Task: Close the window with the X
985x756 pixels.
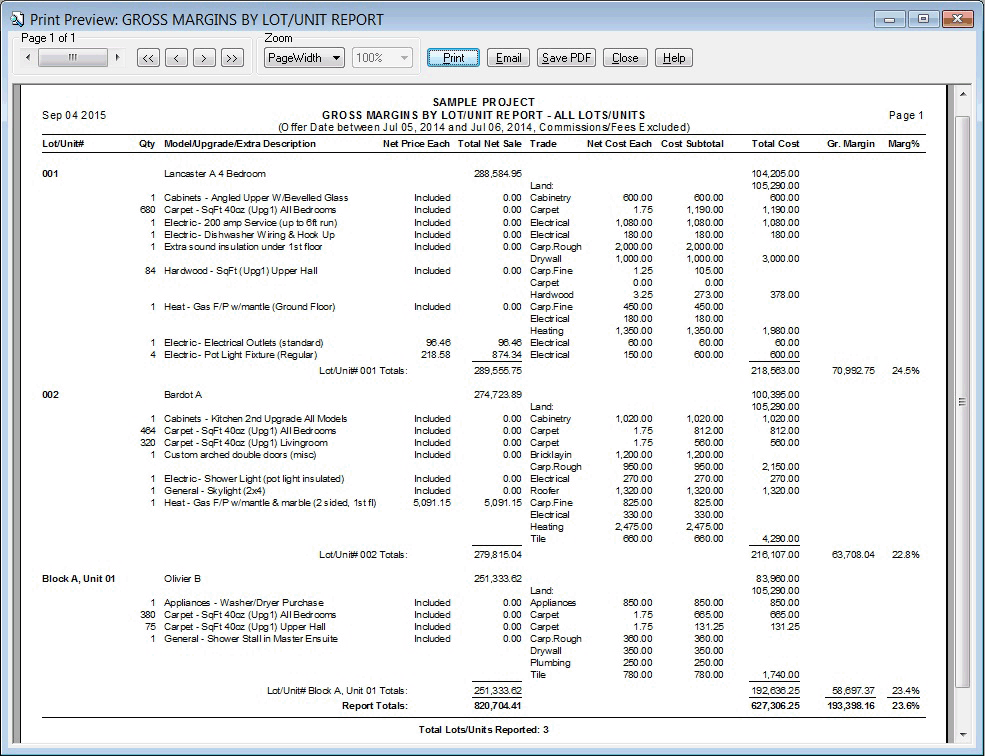Action: [957, 19]
